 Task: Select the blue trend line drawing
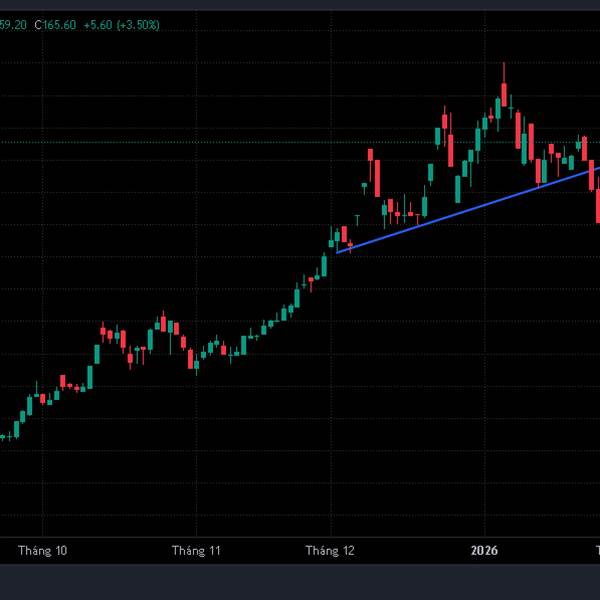click(468, 210)
